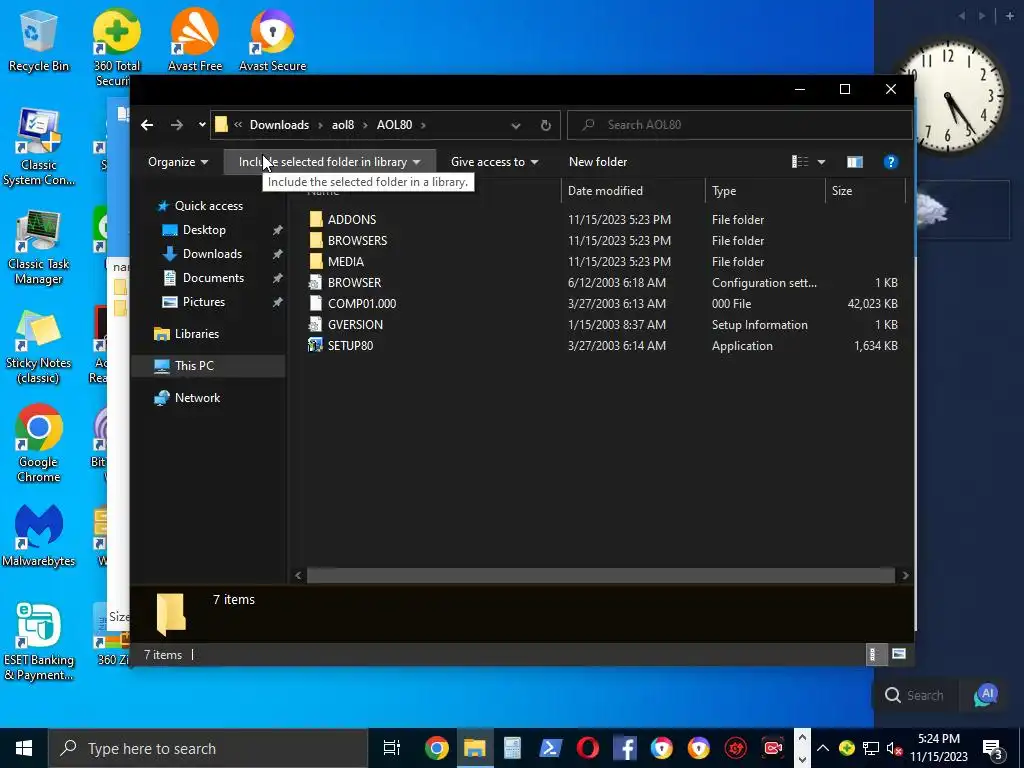Screen dimensions: 1024x768
Task: Open the notification center icon
Action: coord(993,748)
